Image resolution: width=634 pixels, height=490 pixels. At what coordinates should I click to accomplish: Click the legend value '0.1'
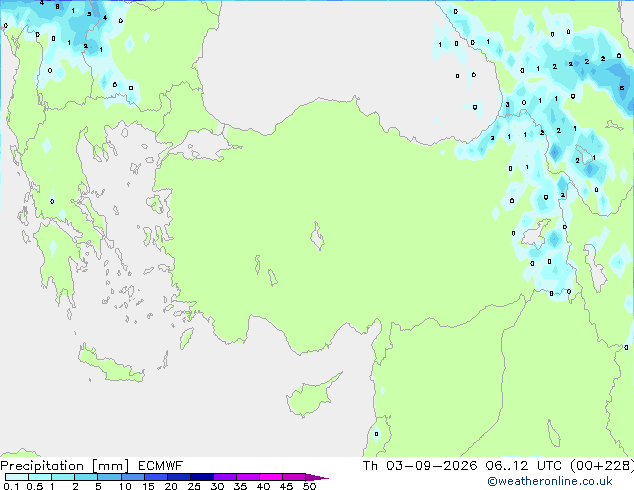[11, 486]
